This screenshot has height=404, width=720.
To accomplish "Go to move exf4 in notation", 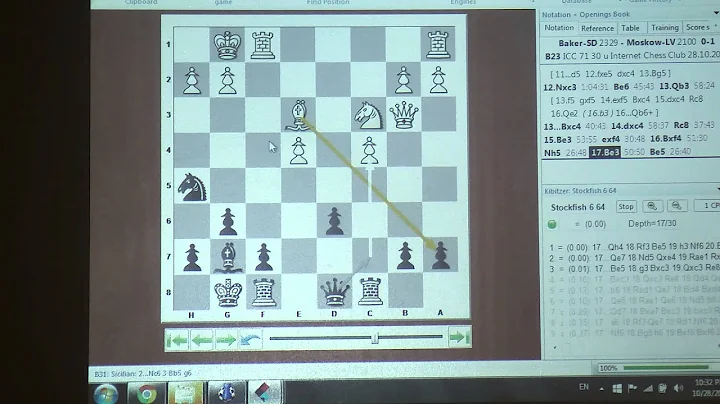I will [611, 139].
